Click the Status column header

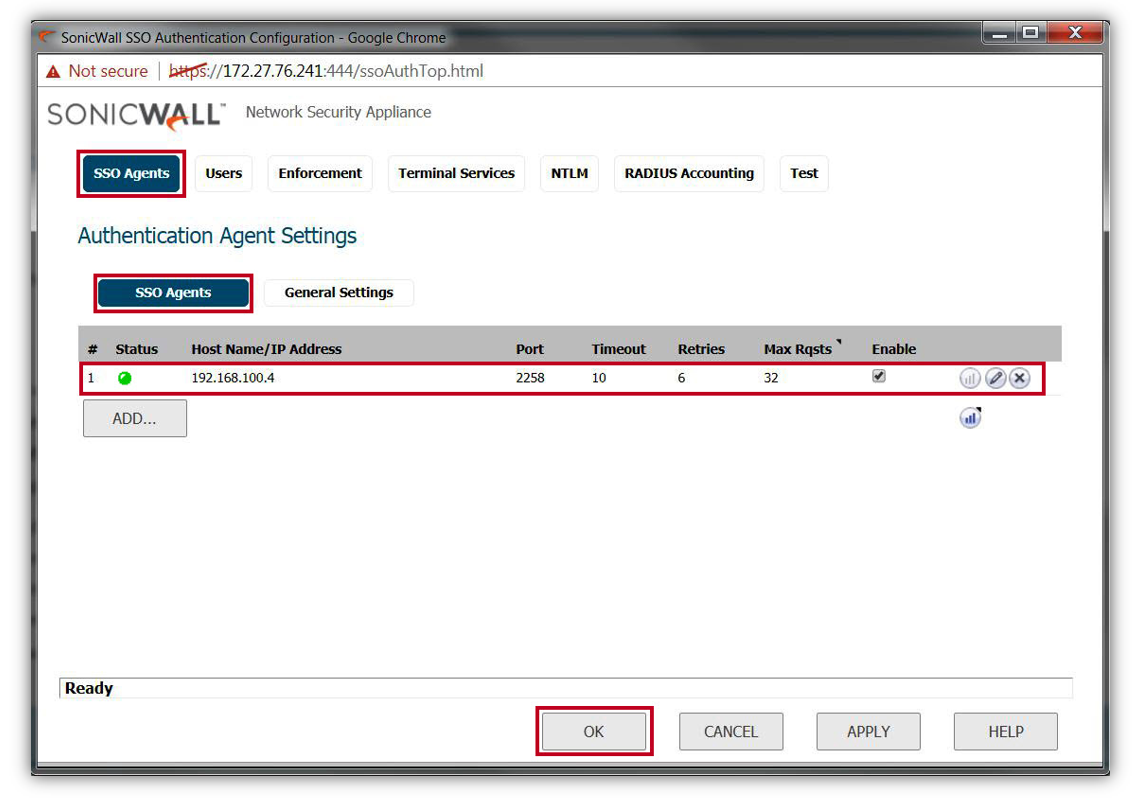[x=137, y=349]
